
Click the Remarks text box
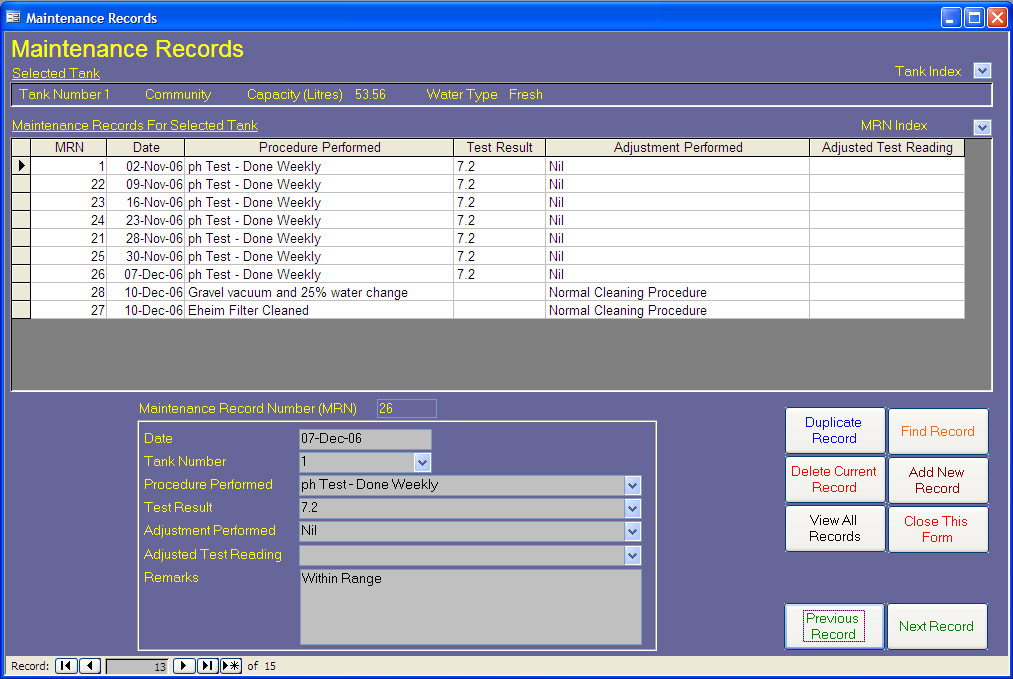point(470,607)
